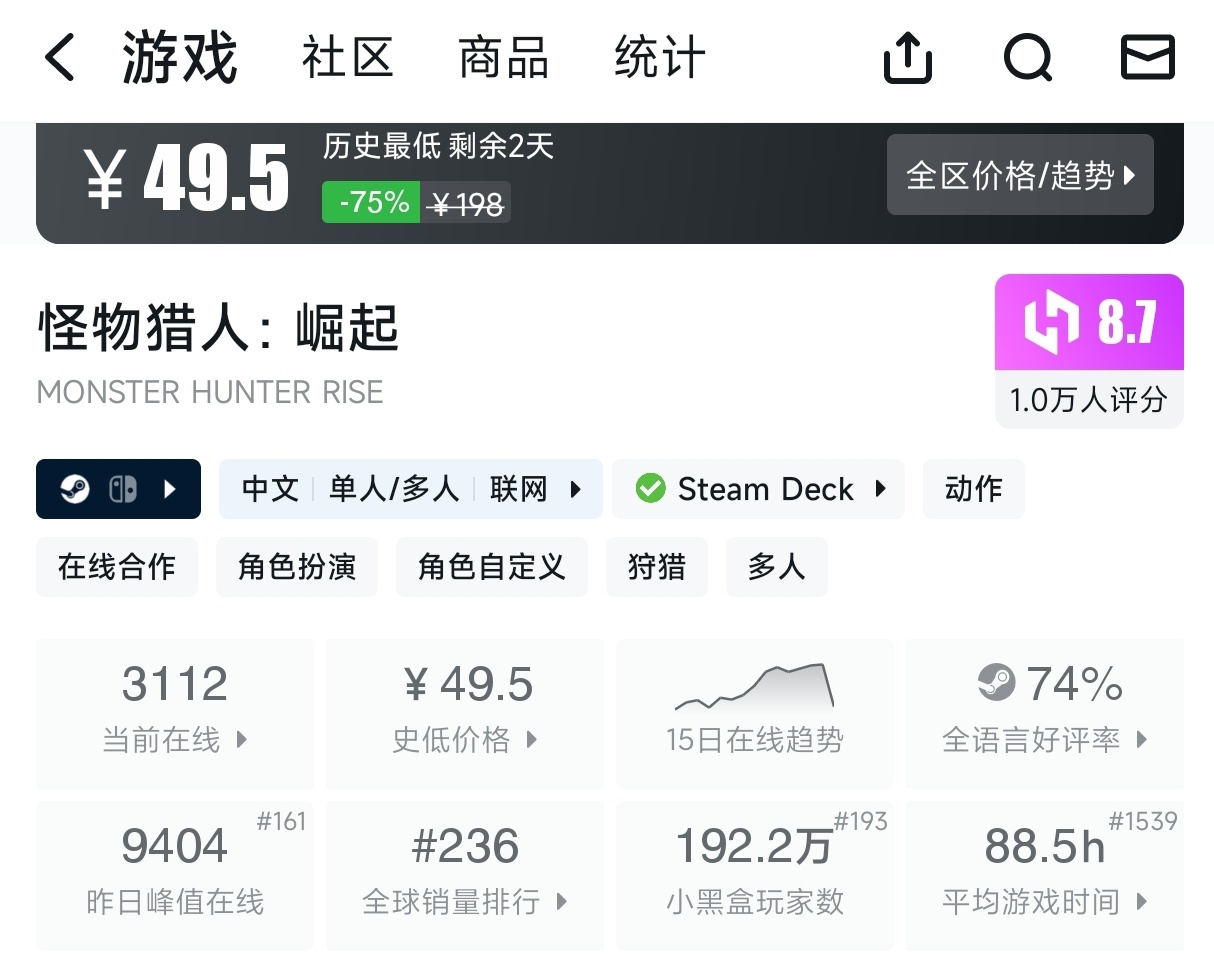Open the 统计 tab
1214x975 pixels.
coord(659,58)
